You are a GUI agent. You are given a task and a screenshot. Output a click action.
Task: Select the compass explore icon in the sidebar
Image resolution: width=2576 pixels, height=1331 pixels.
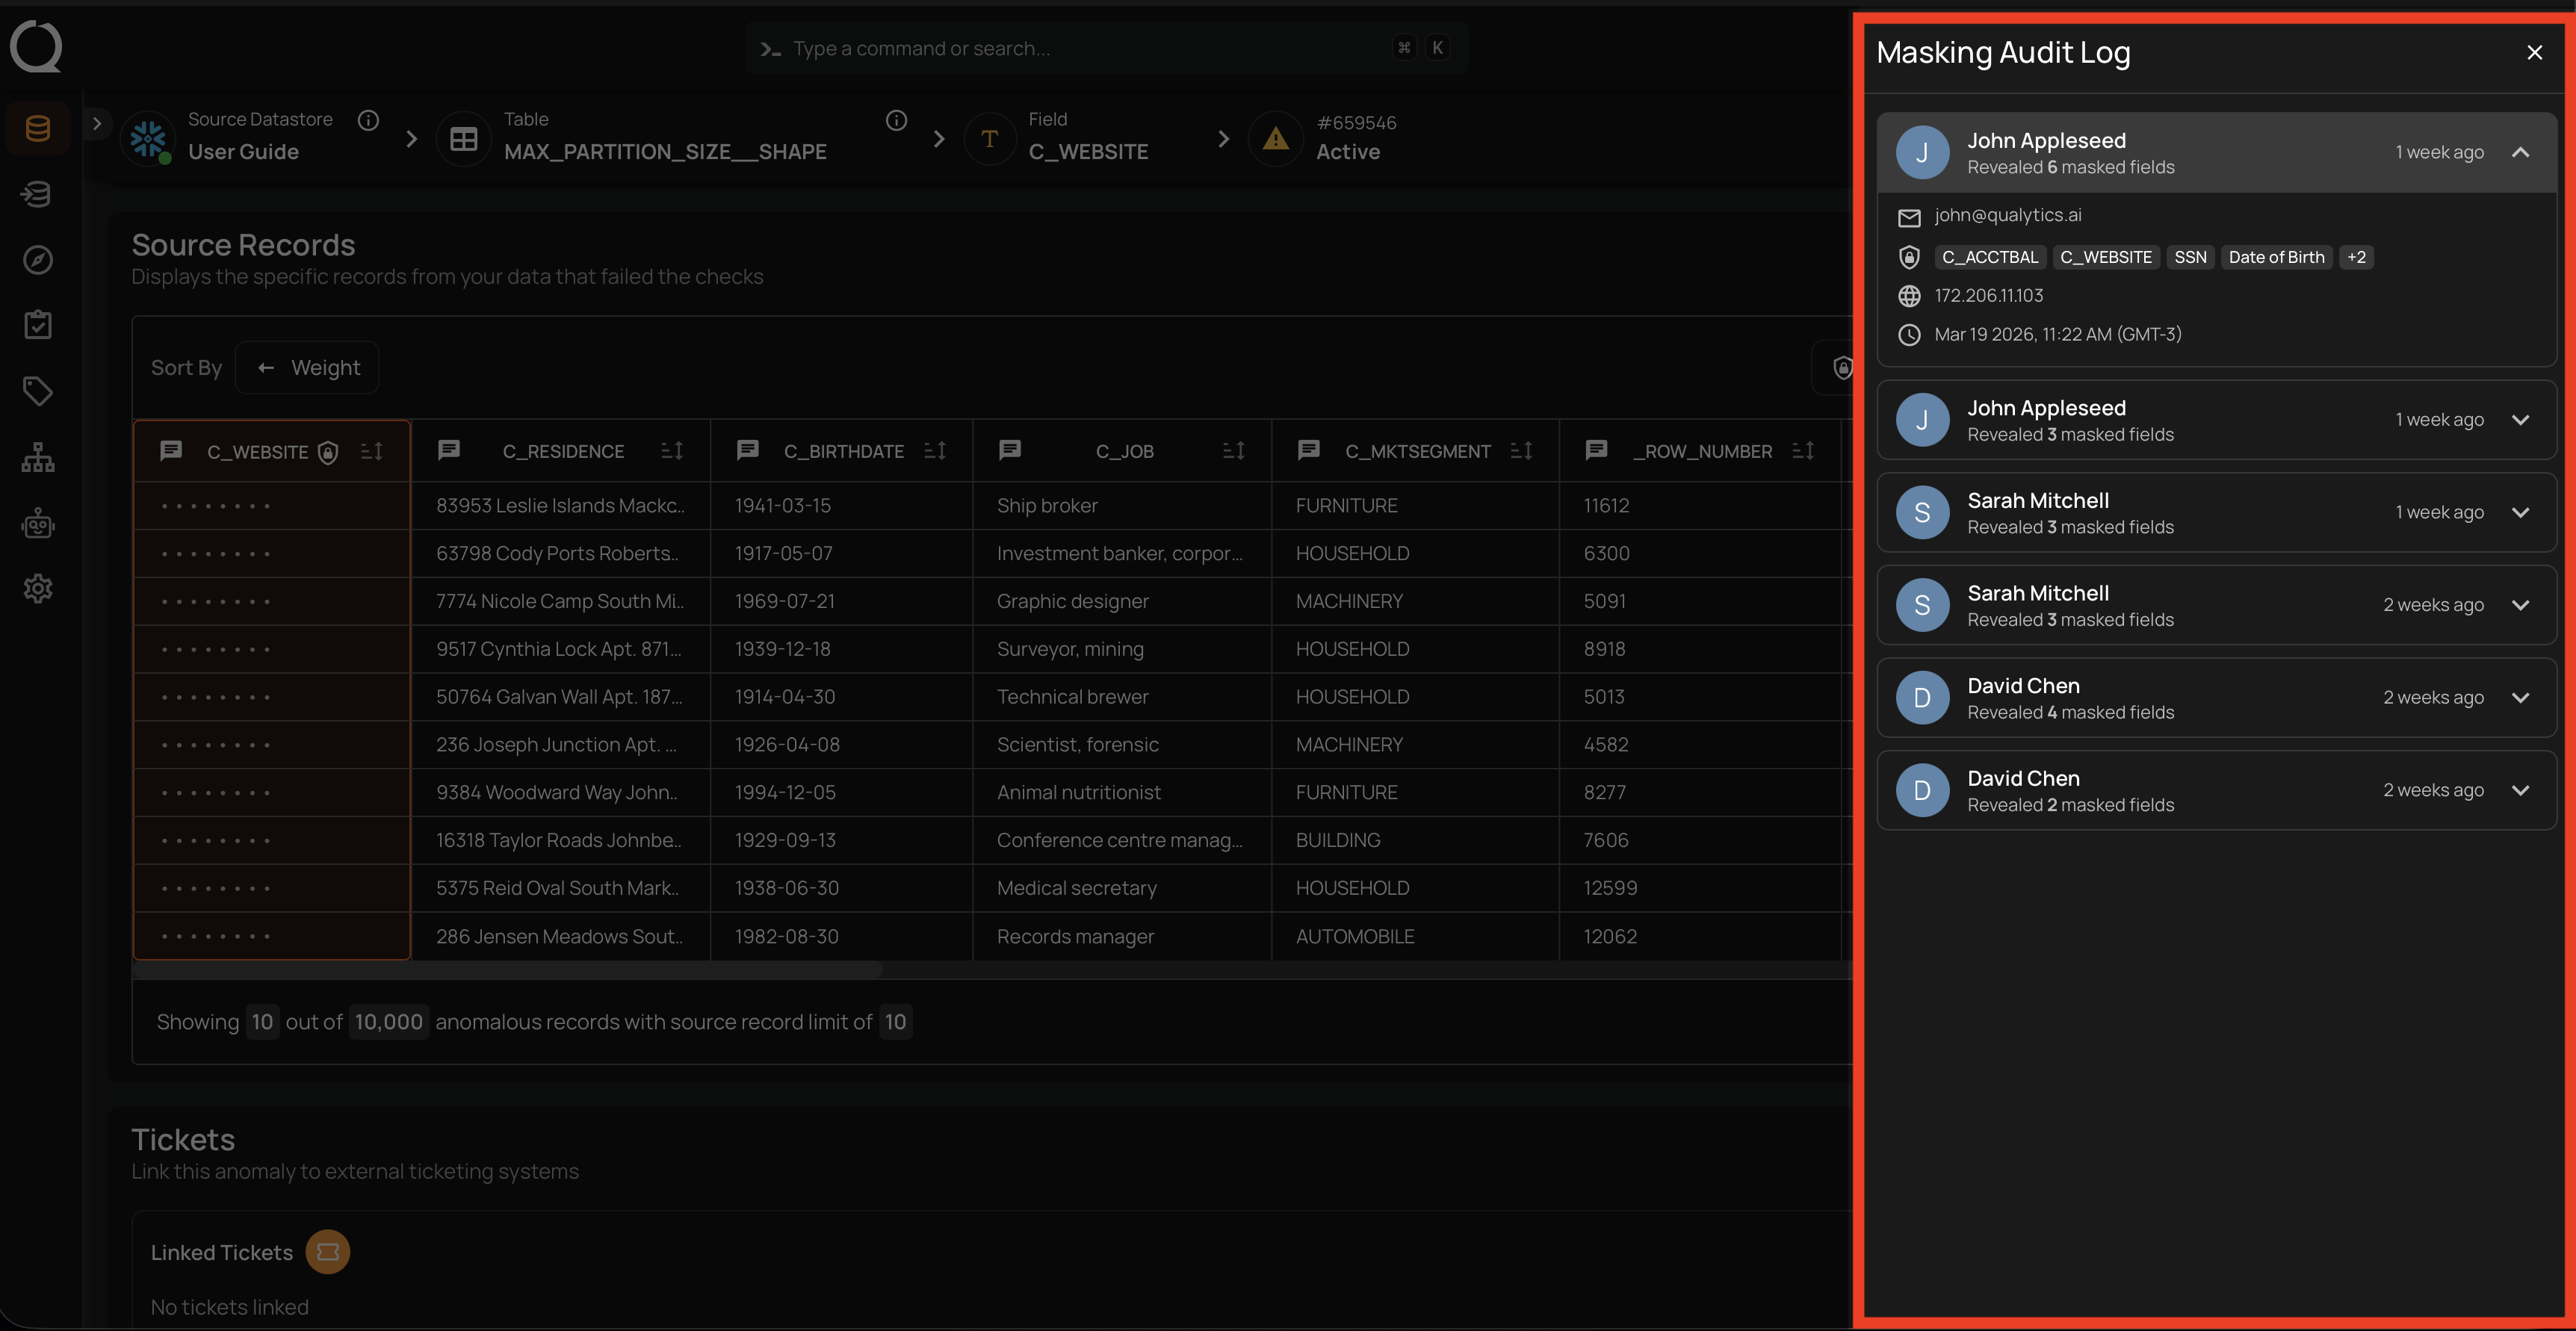point(37,259)
